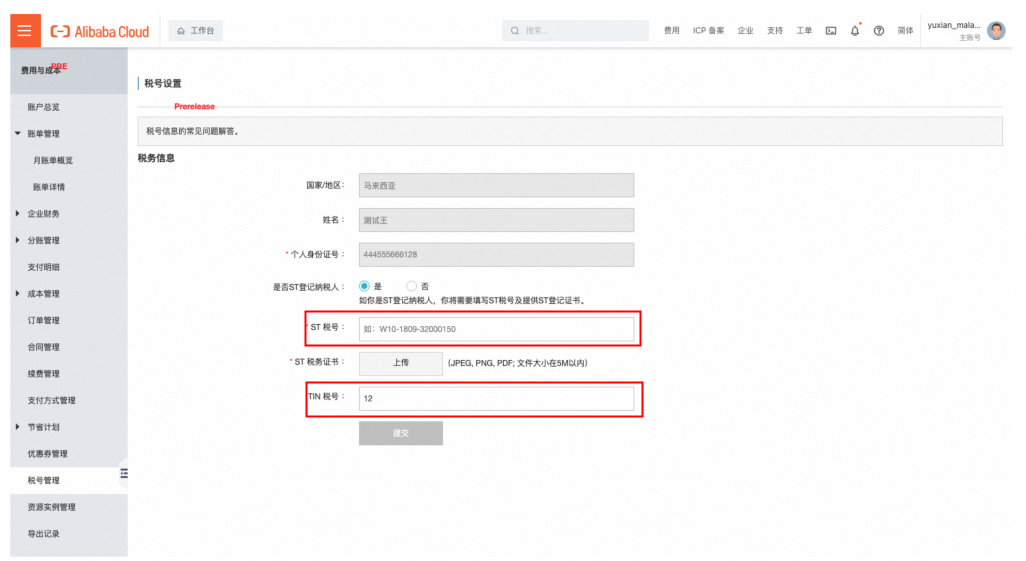Open the help question mark icon
The height and width of the screenshot is (561, 1026).
879,31
